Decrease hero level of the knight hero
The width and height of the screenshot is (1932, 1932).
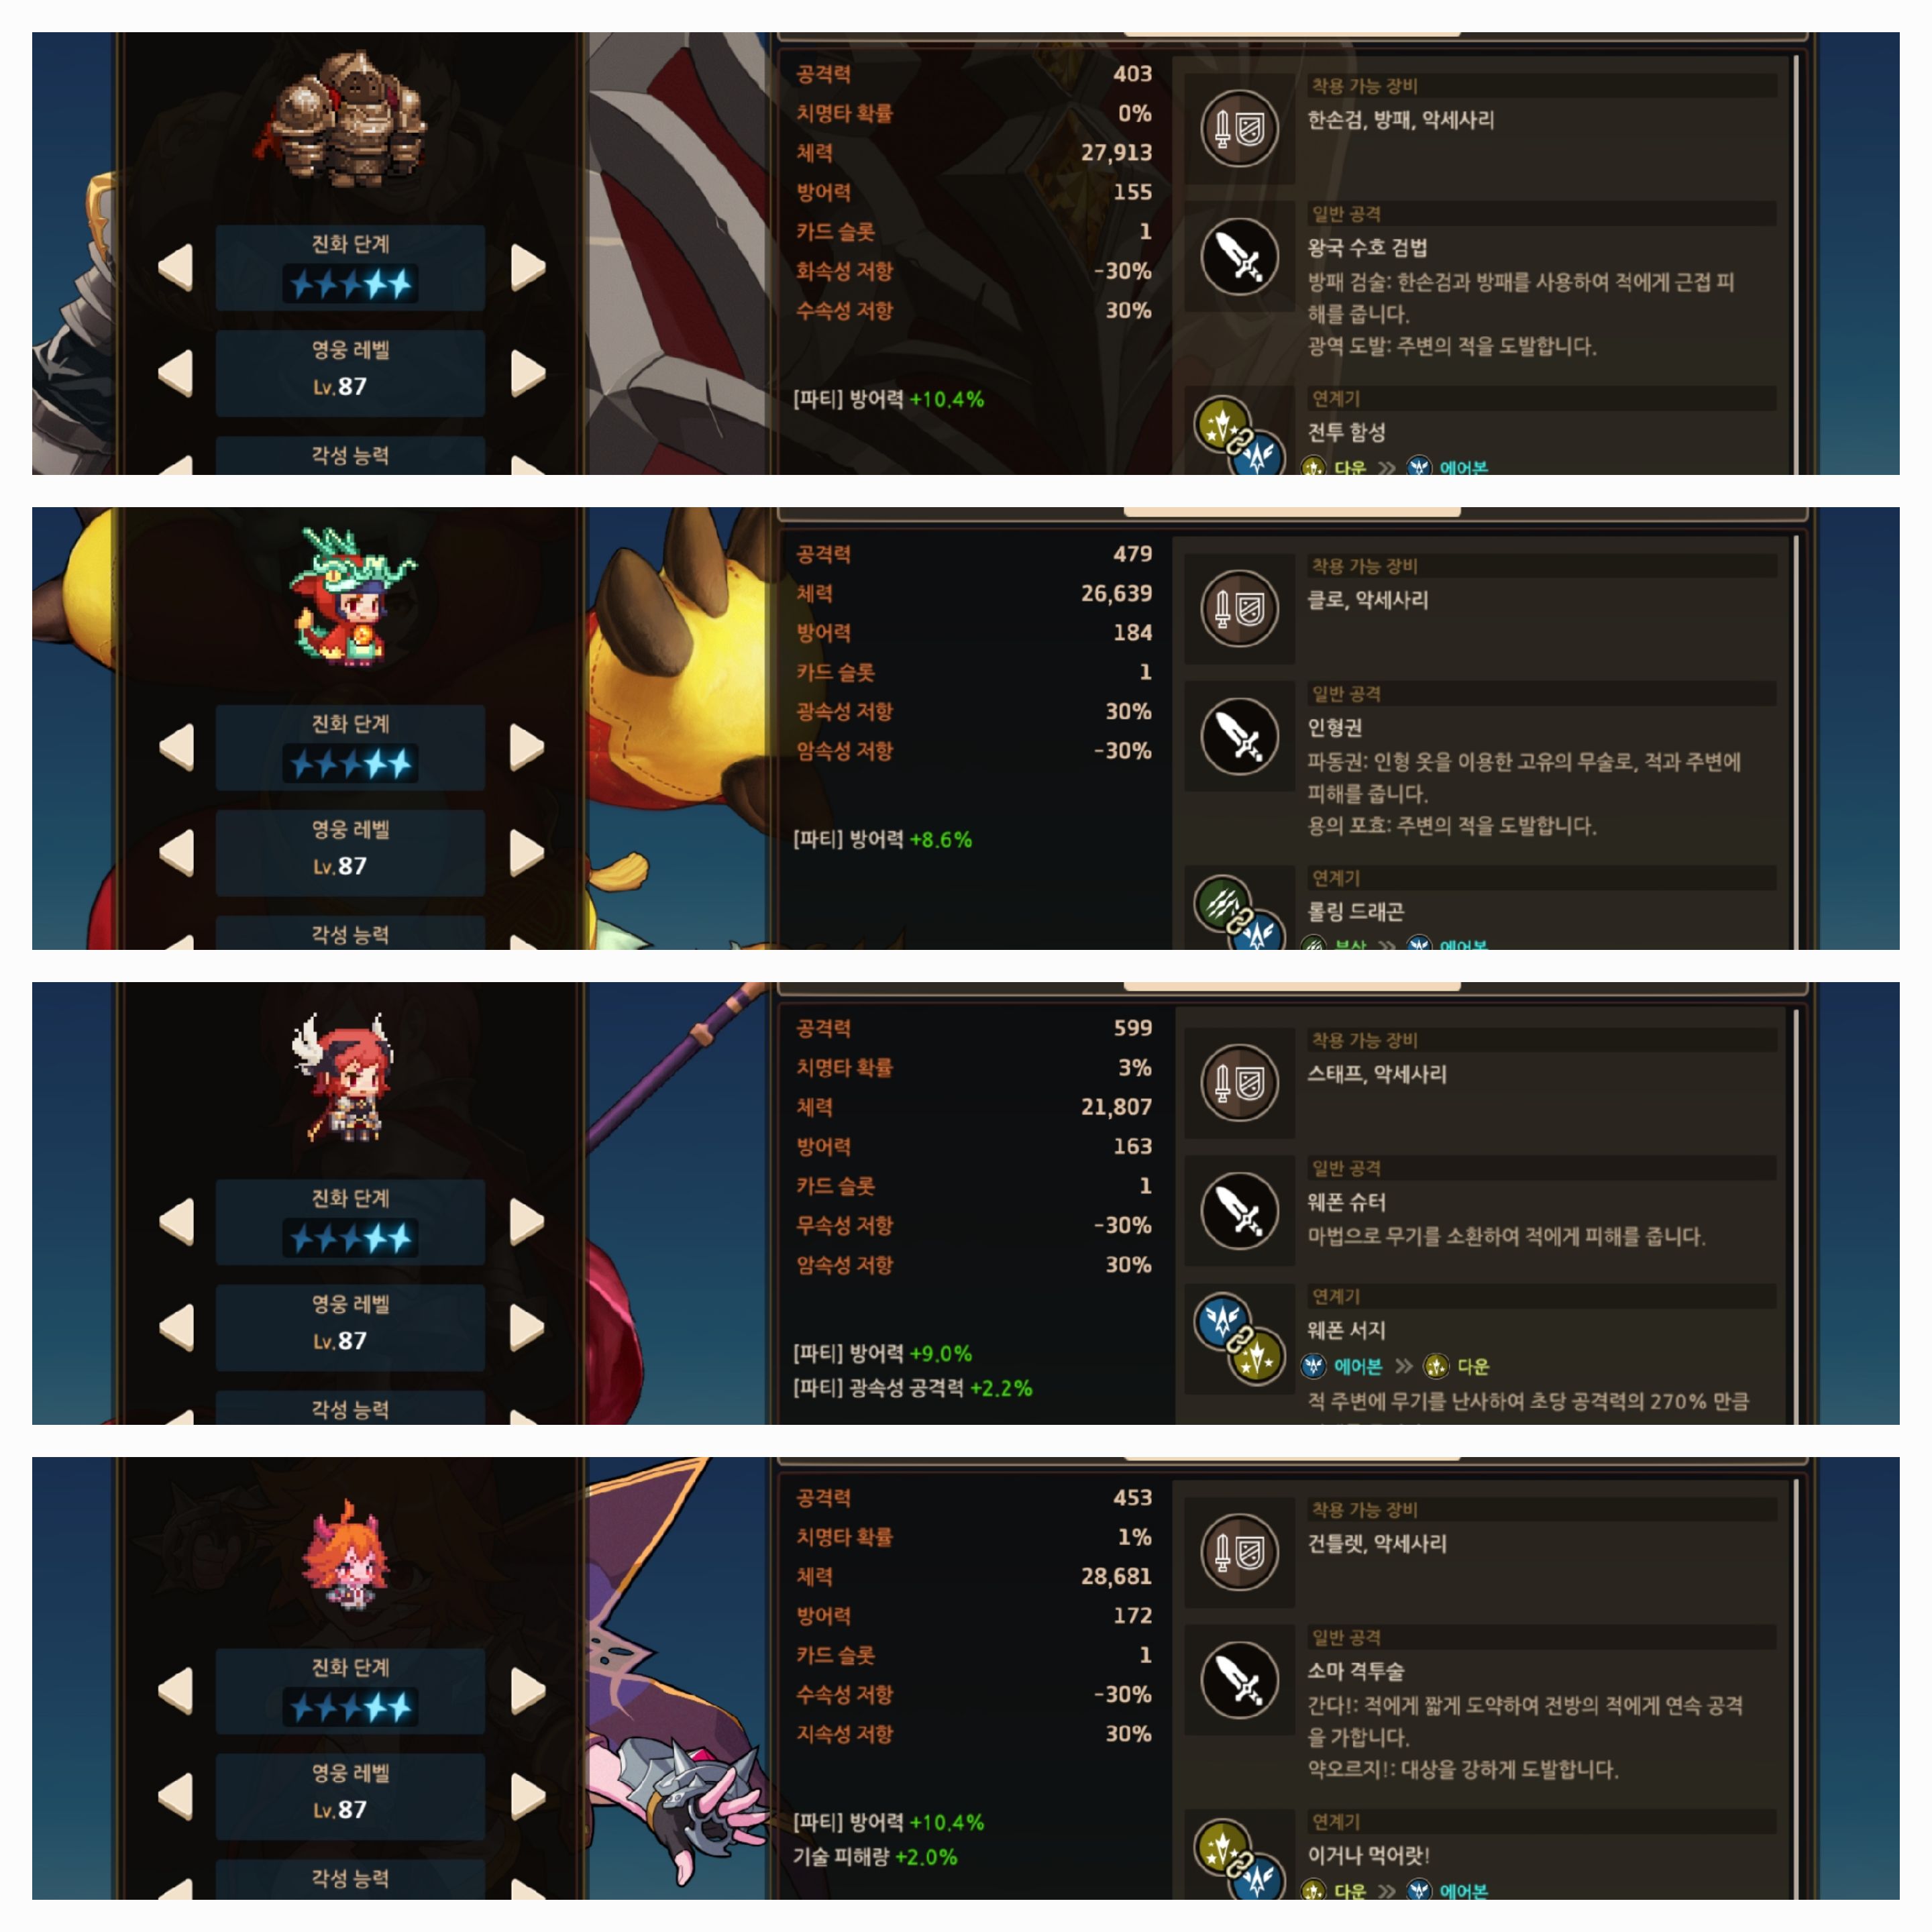[x=176, y=373]
